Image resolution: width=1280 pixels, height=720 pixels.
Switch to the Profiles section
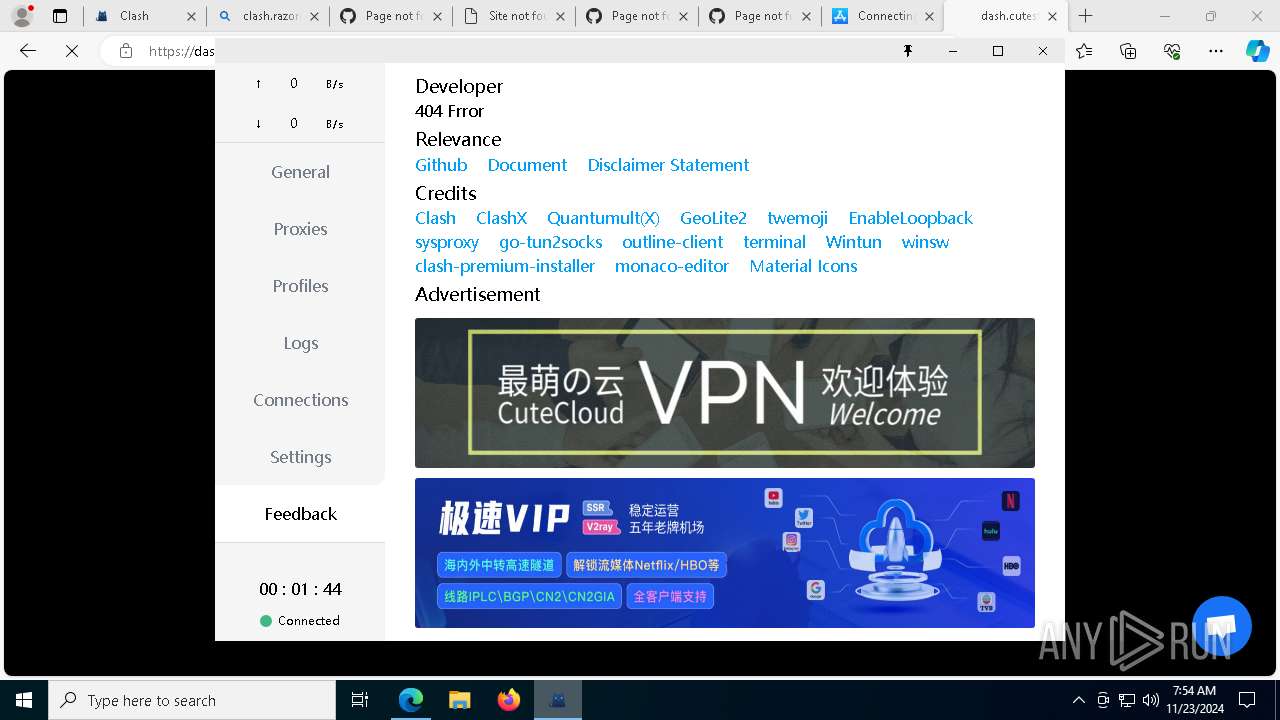[x=300, y=286]
